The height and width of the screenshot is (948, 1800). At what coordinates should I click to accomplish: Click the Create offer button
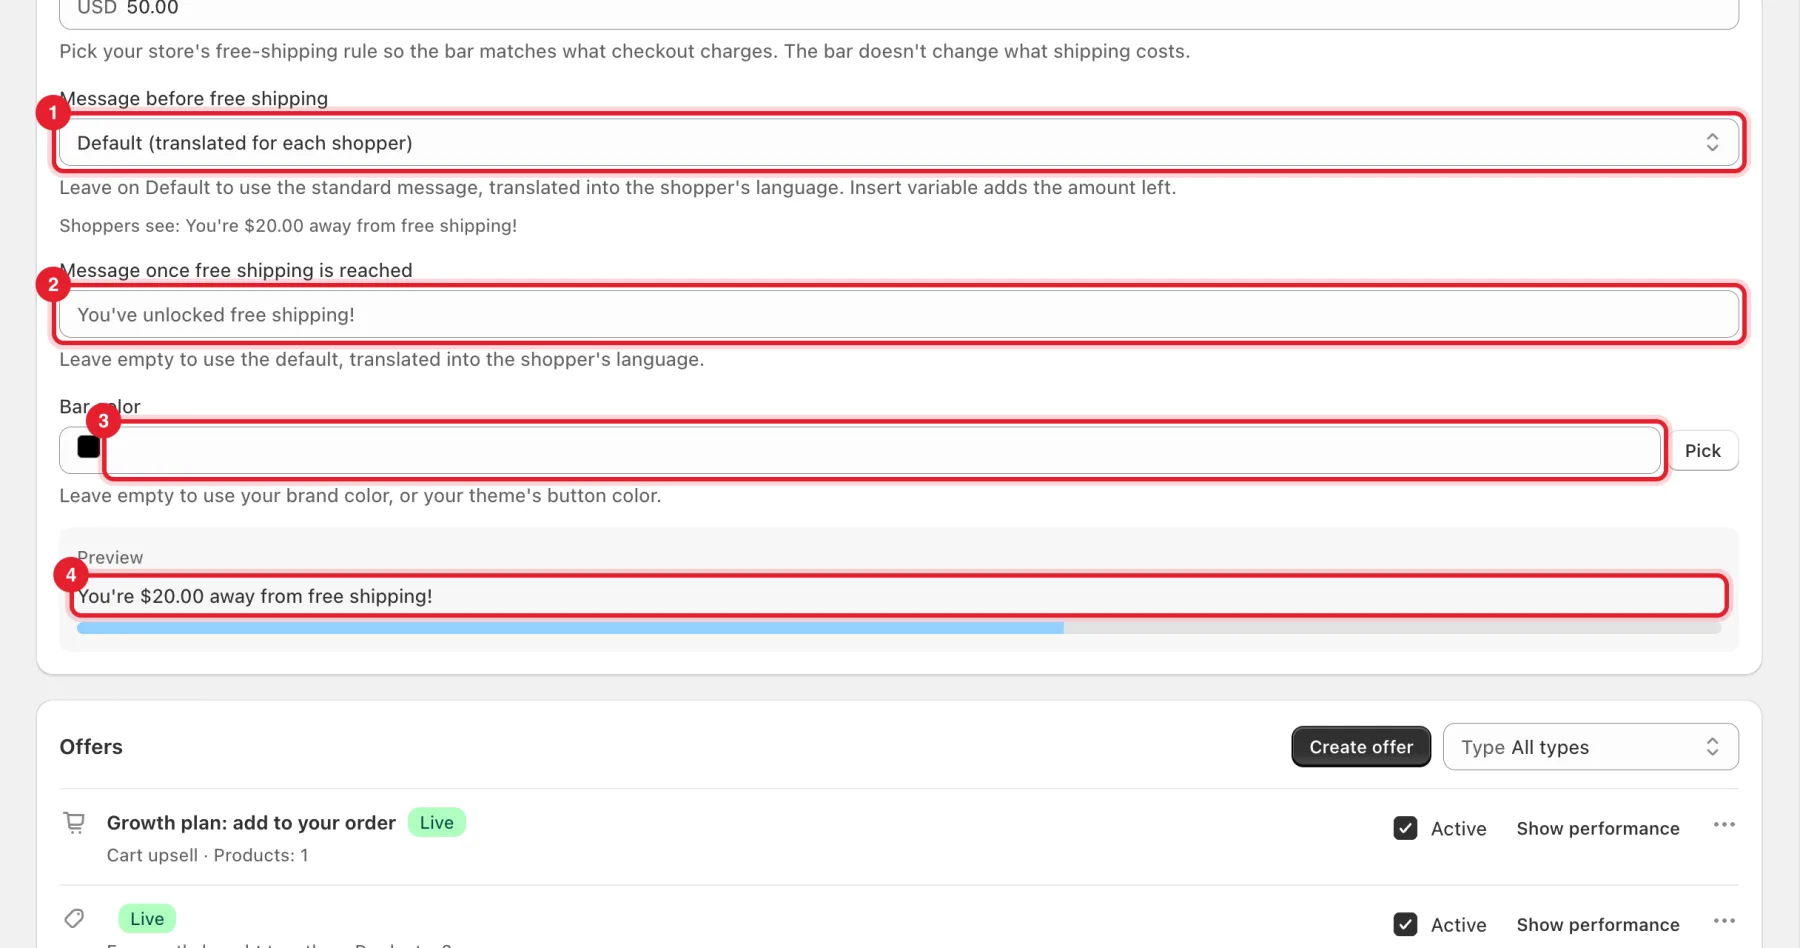coord(1361,747)
